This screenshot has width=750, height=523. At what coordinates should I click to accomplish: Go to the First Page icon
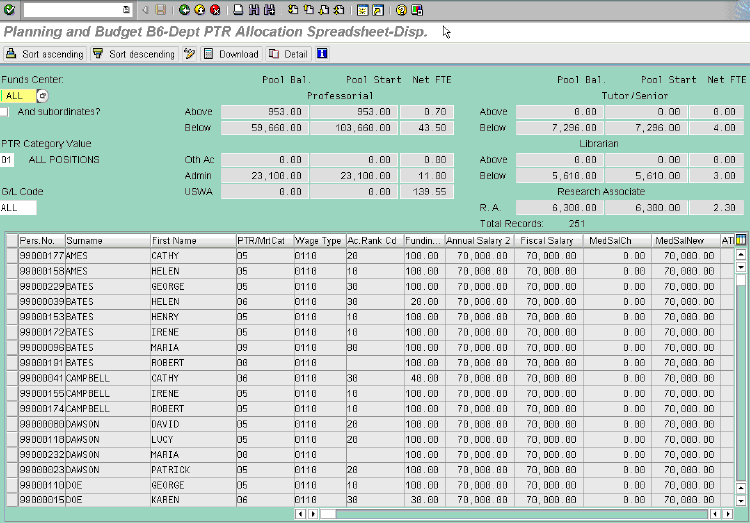pyautogui.click(x=293, y=10)
